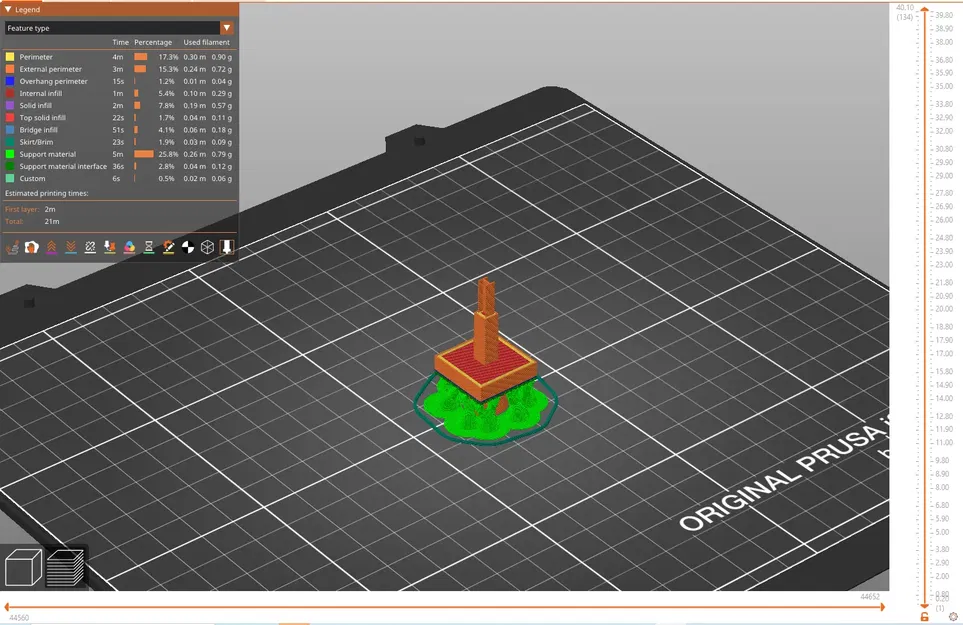This screenshot has height=625, width=963.
Task: Click the yellow Perimeter color swatch
Action: [x=10, y=57]
